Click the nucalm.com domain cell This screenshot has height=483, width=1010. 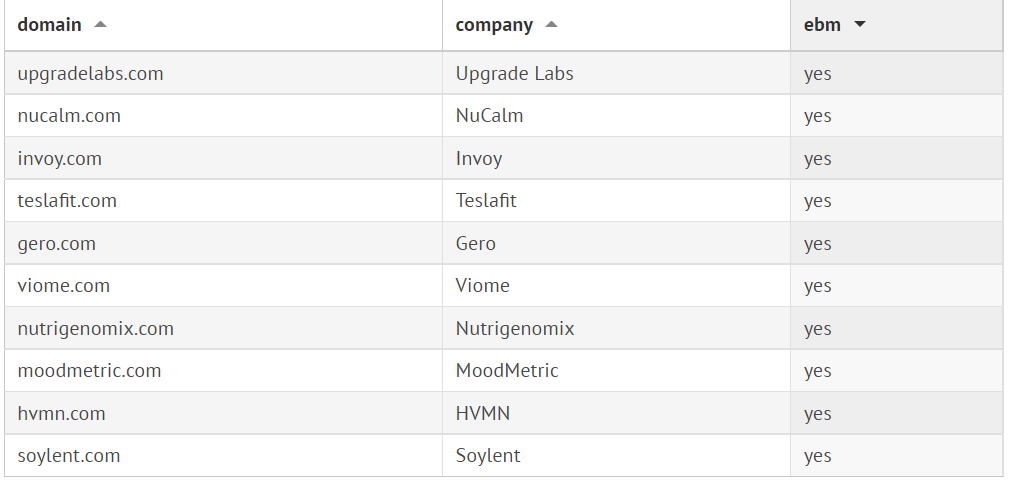tap(69, 116)
